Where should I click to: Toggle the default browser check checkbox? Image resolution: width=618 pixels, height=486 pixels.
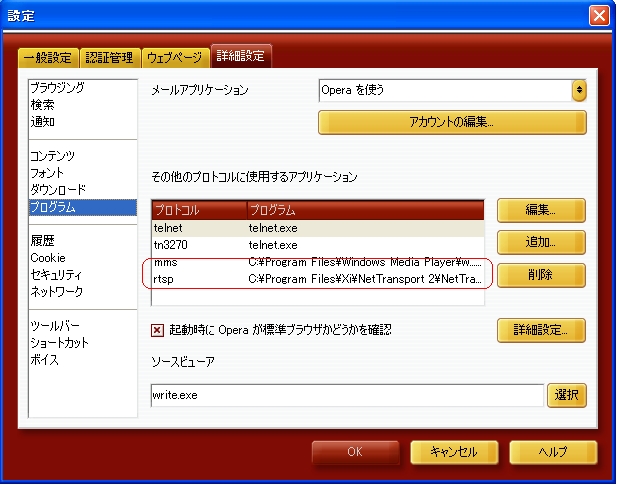[x=157, y=330]
